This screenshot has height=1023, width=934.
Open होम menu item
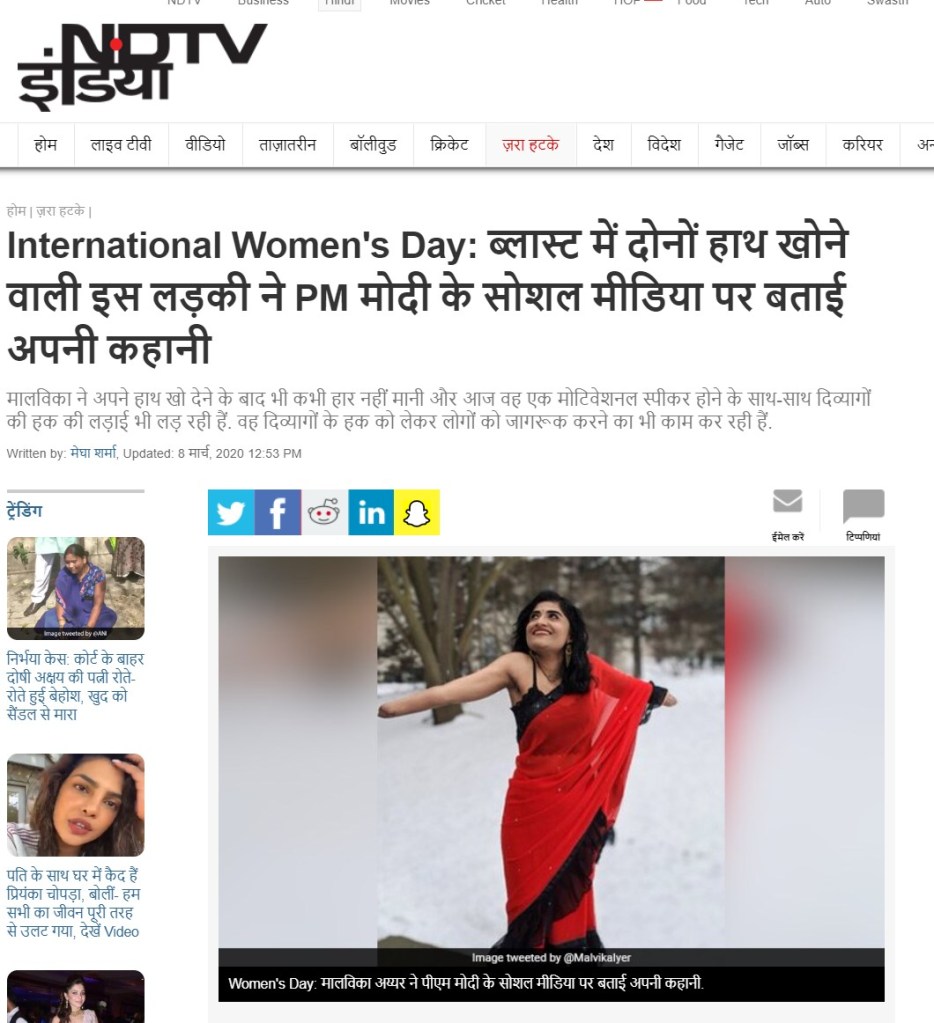(x=46, y=144)
